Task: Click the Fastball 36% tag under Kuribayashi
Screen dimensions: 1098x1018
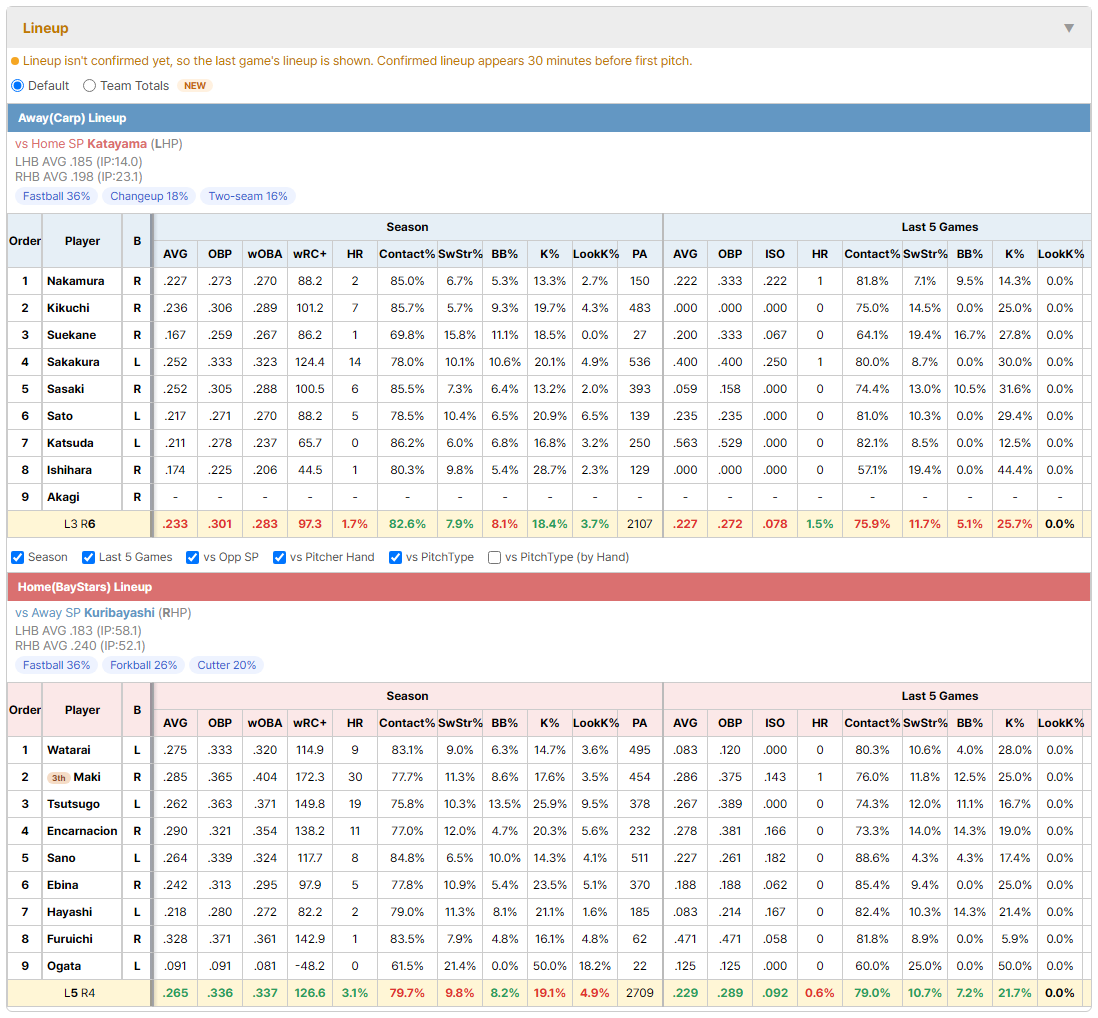Action: [57, 665]
